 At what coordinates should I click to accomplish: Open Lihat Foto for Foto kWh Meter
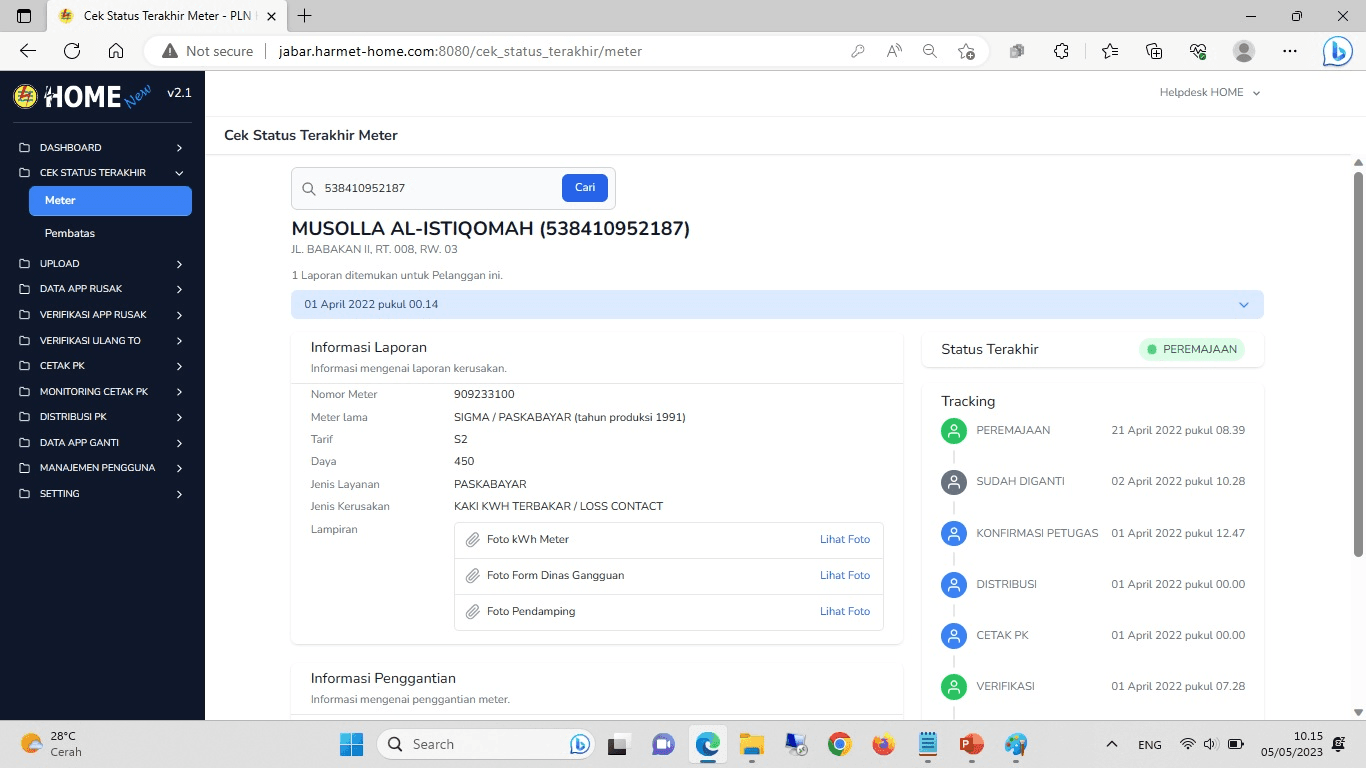(x=845, y=540)
